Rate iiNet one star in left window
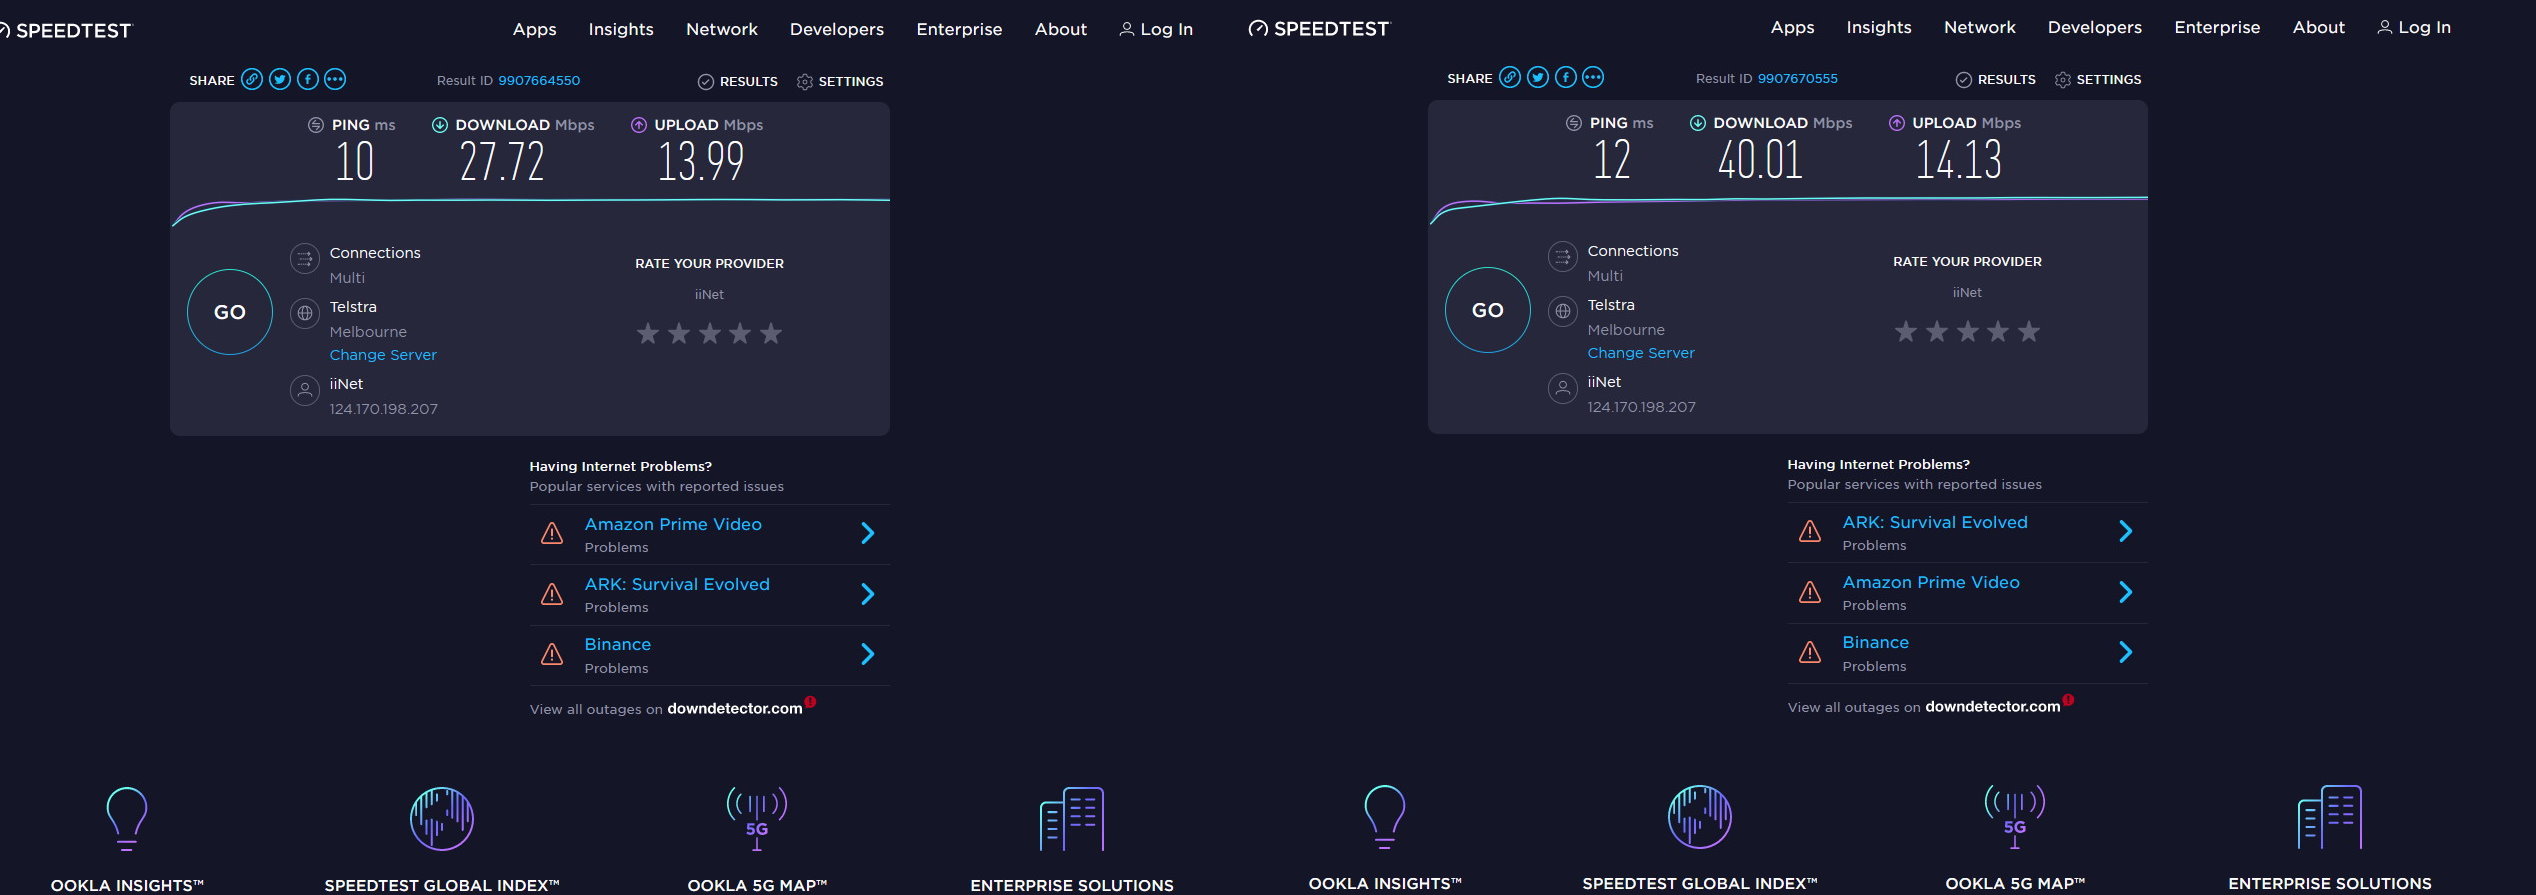Viewport: 2536px width, 895px height. pyautogui.click(x=648, y=333)
